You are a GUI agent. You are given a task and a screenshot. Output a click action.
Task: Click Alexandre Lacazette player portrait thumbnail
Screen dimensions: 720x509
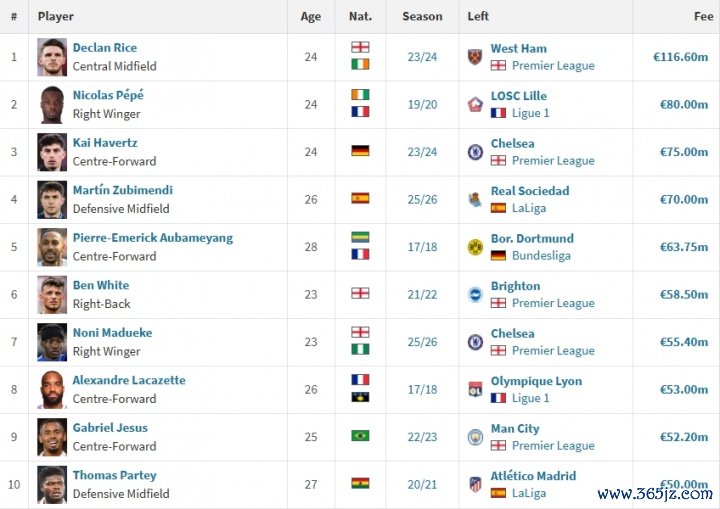click(x=52, y=390)
